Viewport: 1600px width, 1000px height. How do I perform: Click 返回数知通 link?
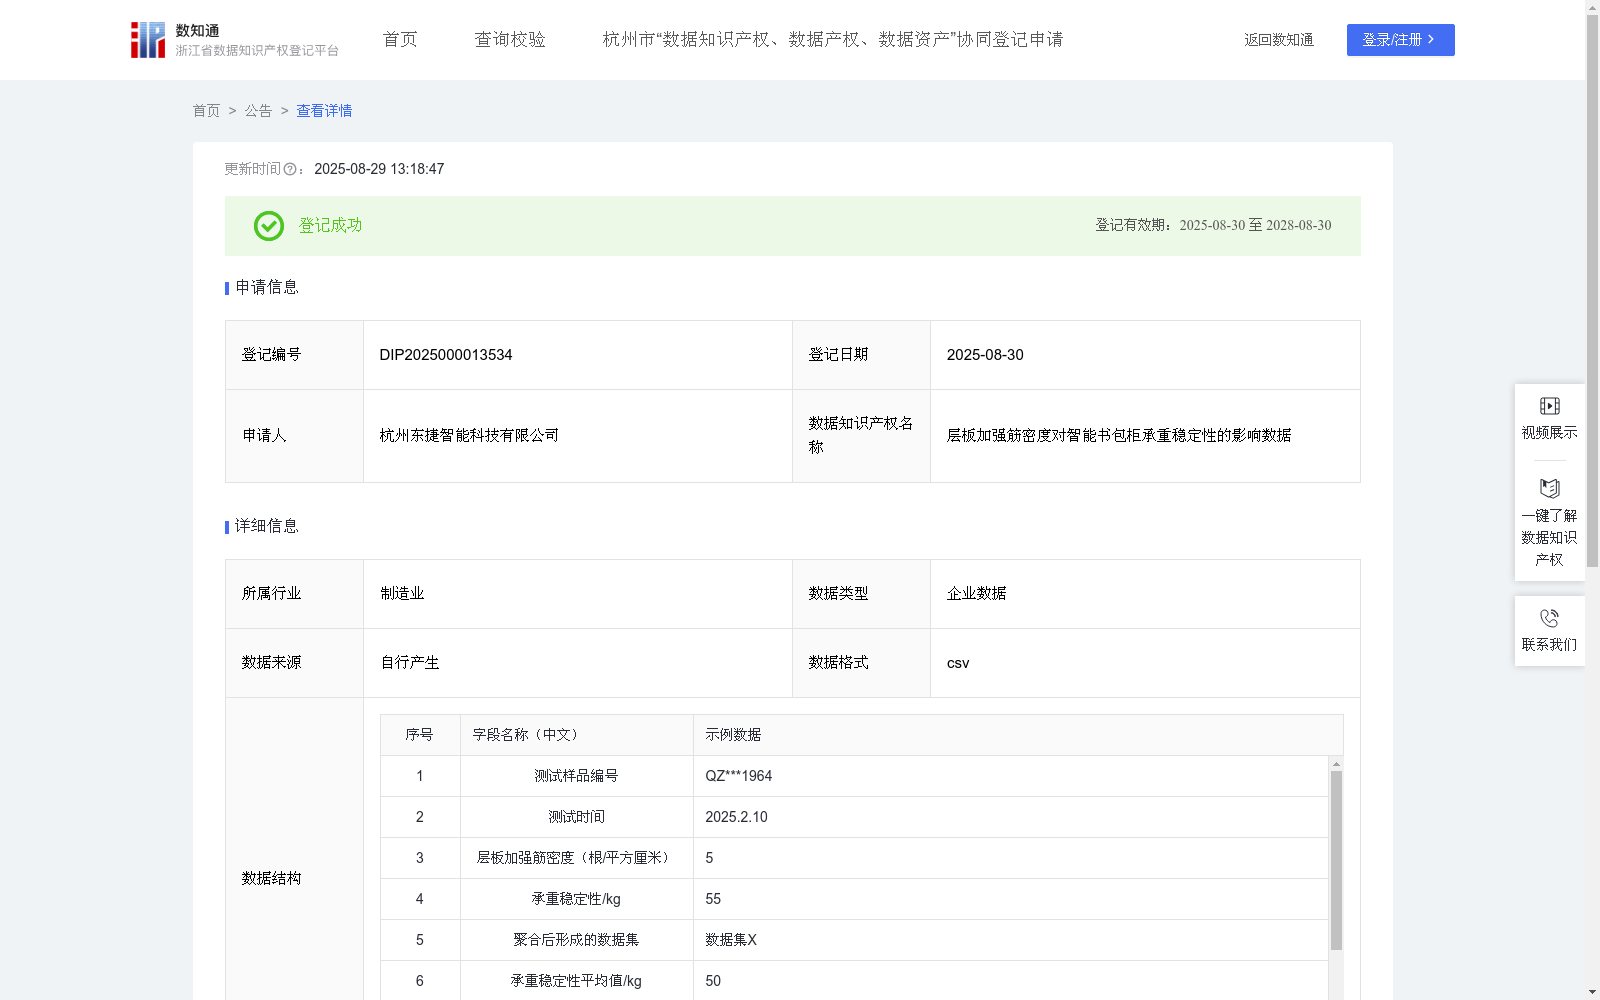(x=1279, y=40)
